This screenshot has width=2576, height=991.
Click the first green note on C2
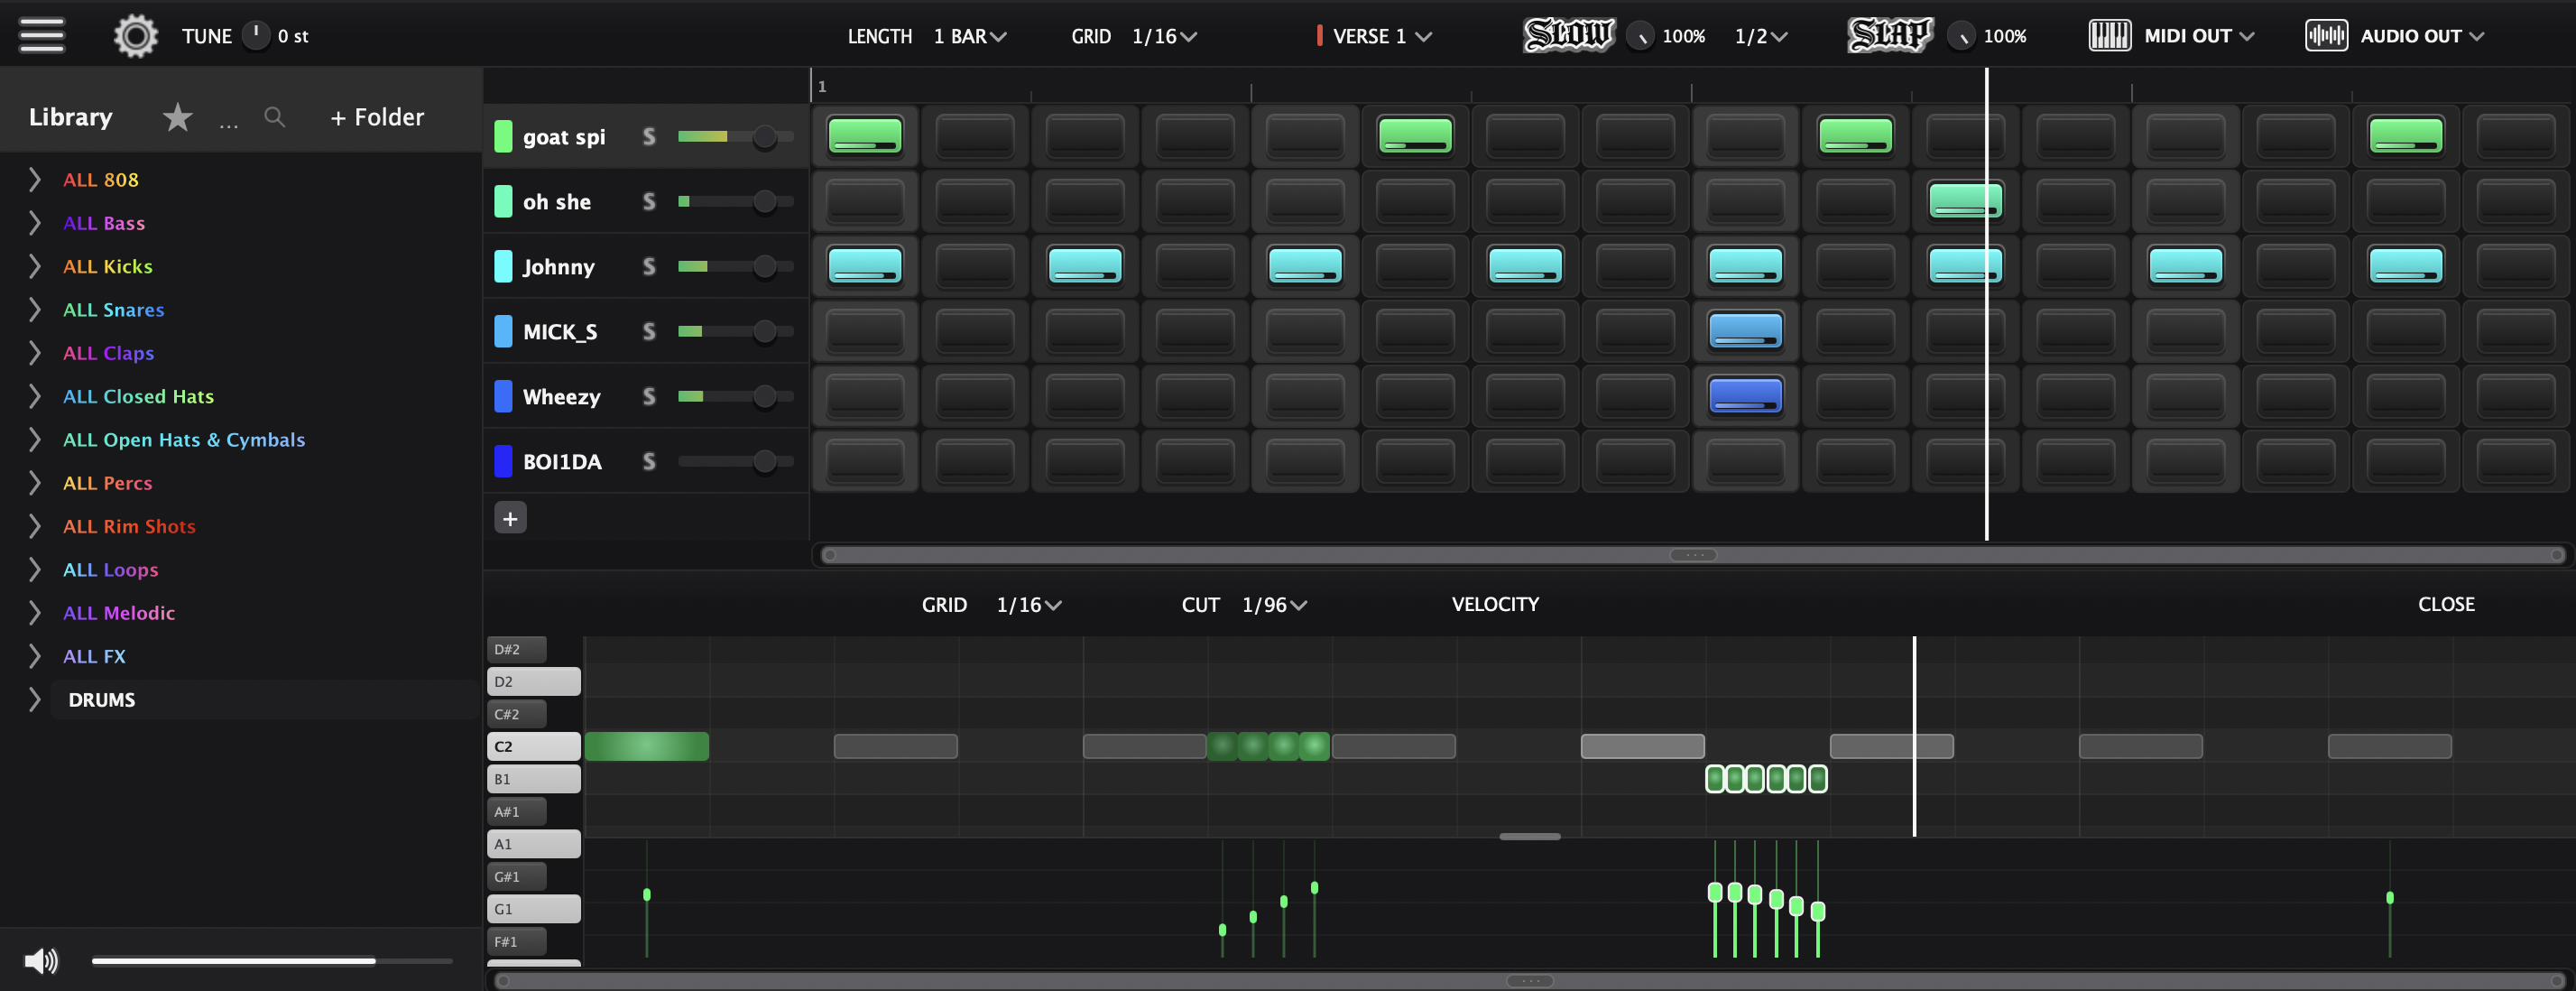647,746
